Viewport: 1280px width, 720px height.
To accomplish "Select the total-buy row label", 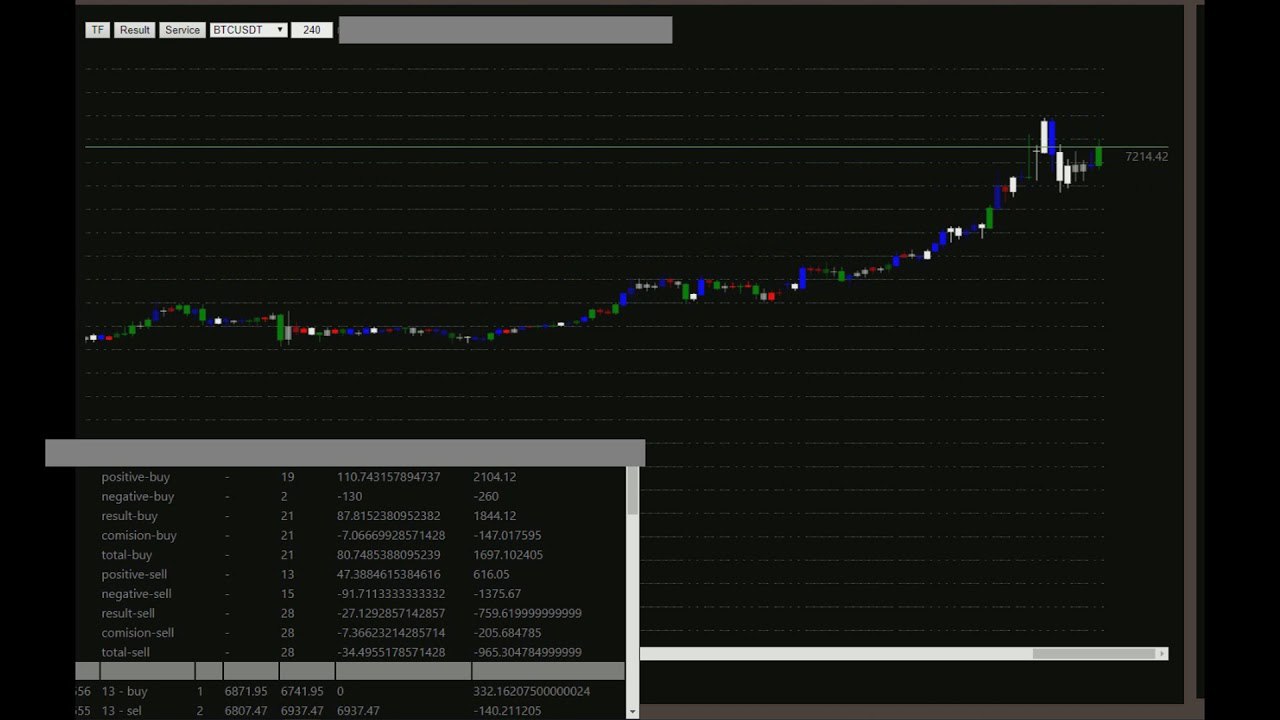I will pos(127,555).
